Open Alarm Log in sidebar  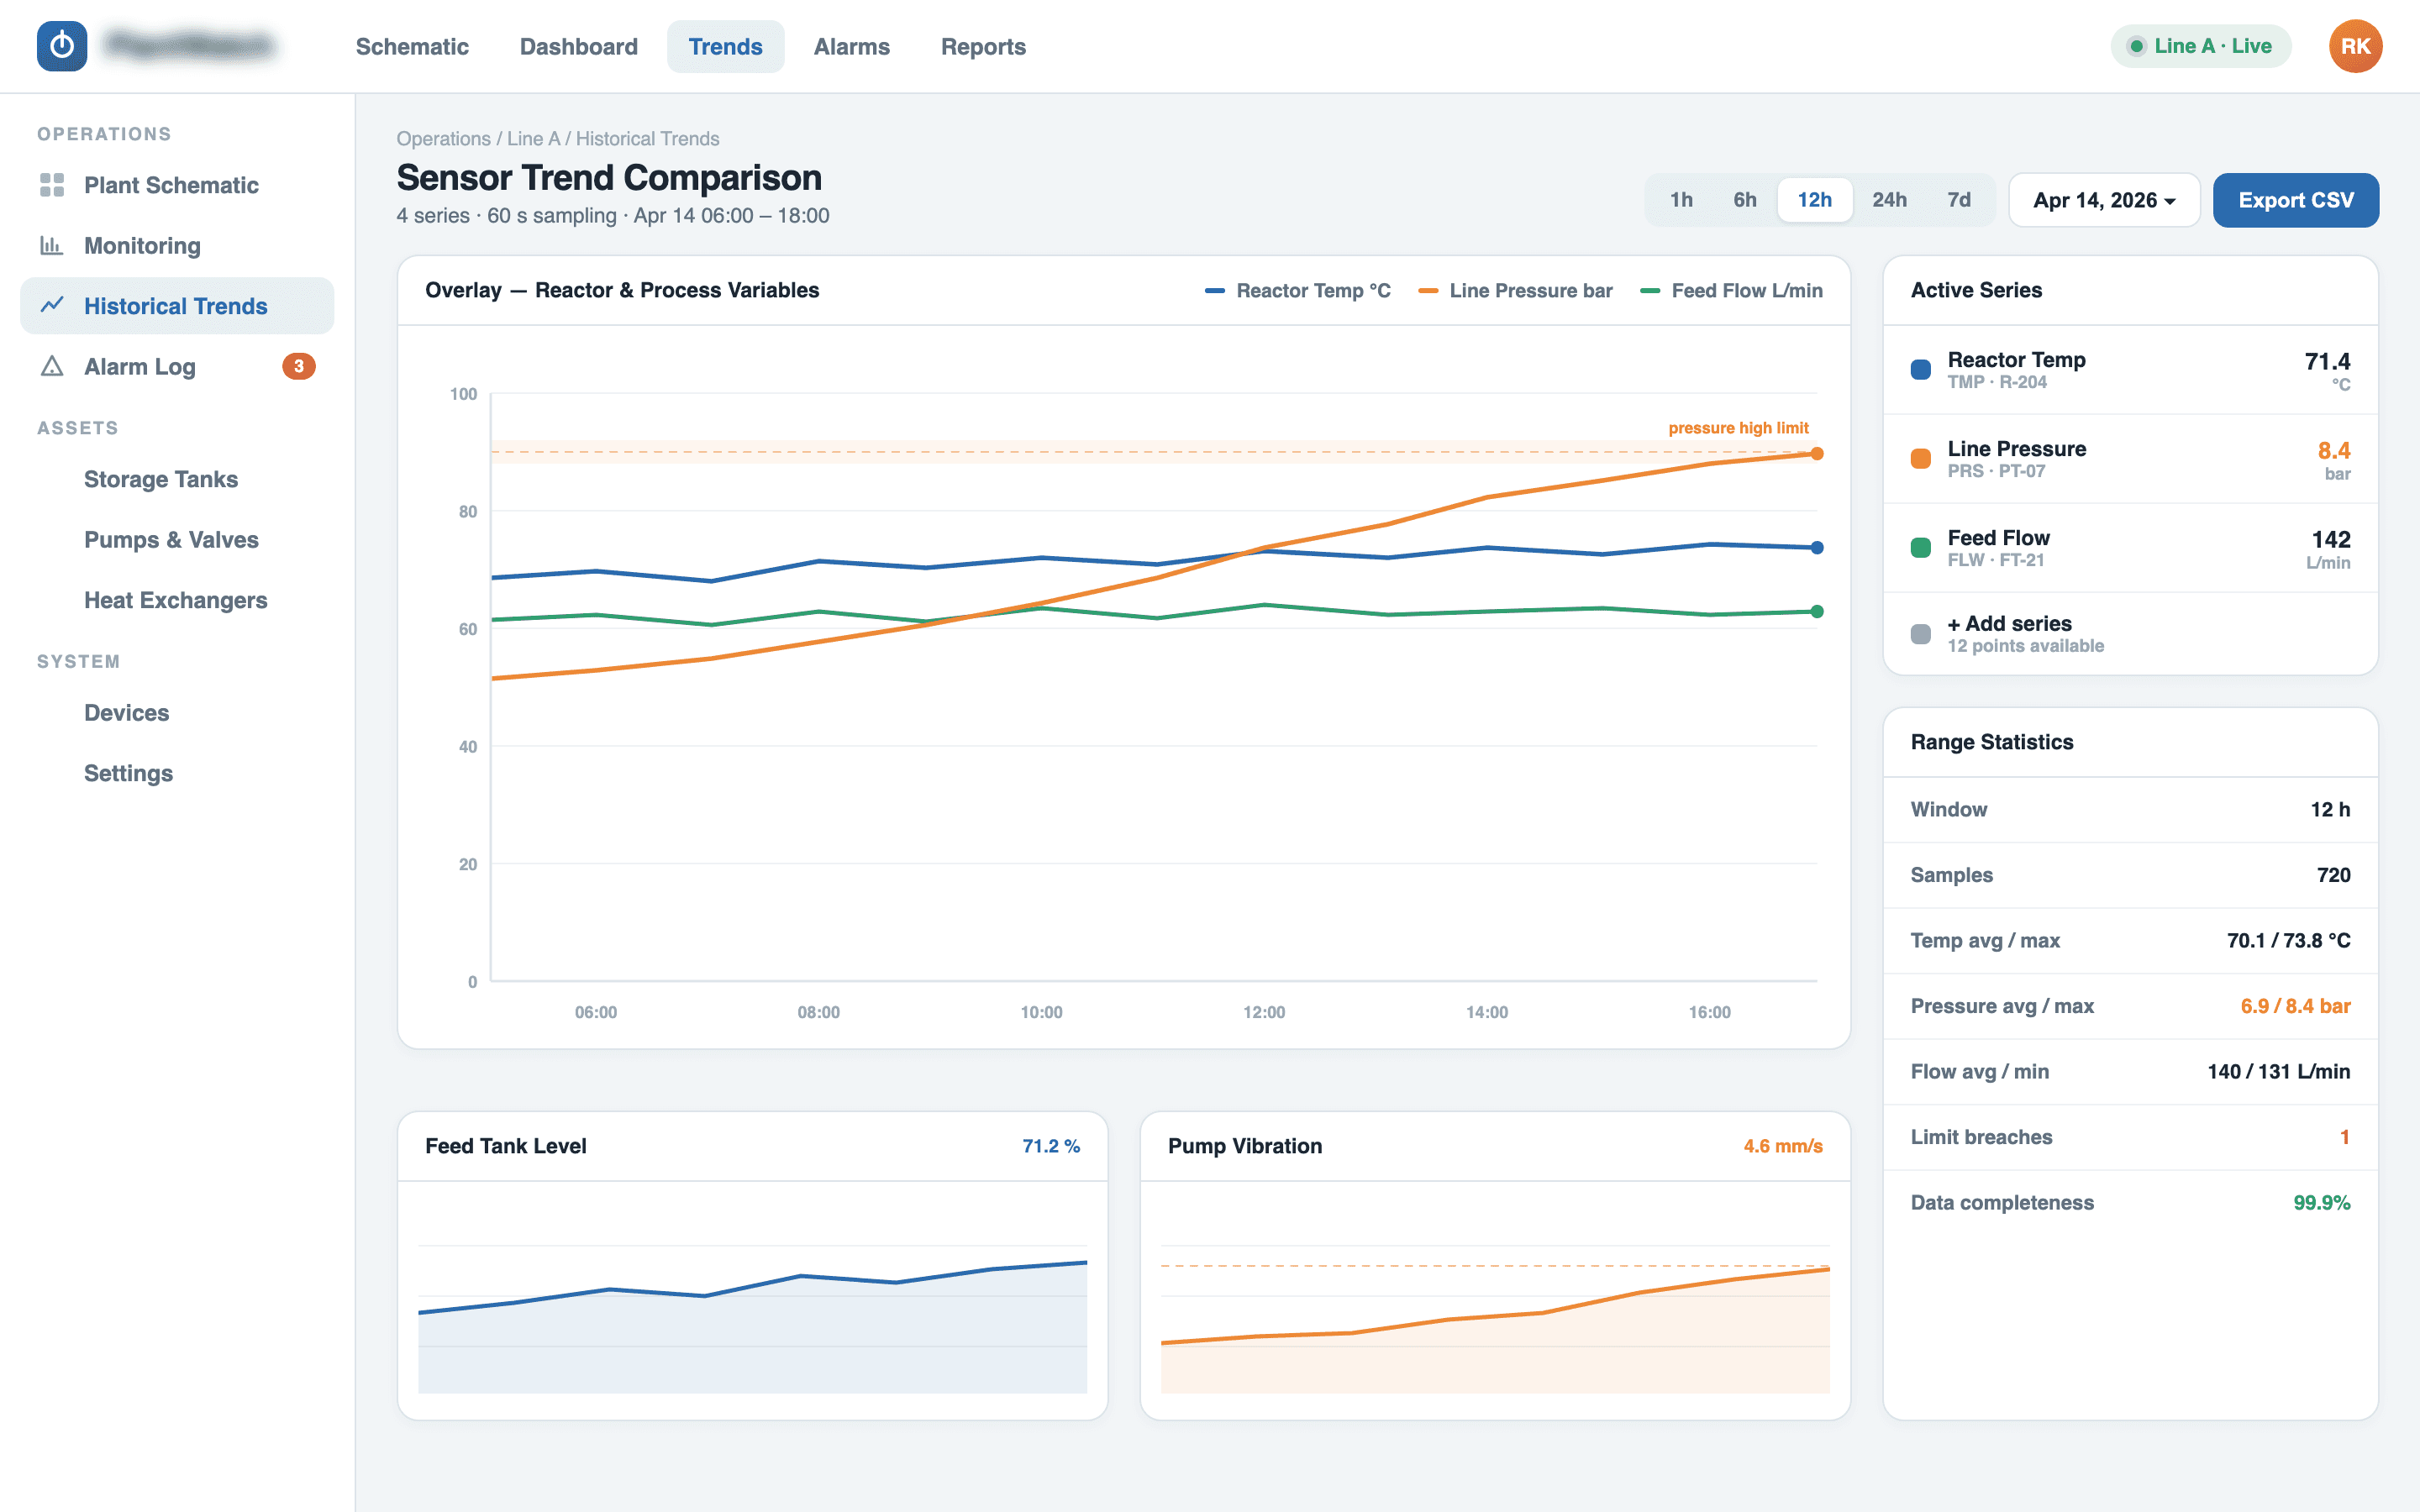click(x=177, y=366)
